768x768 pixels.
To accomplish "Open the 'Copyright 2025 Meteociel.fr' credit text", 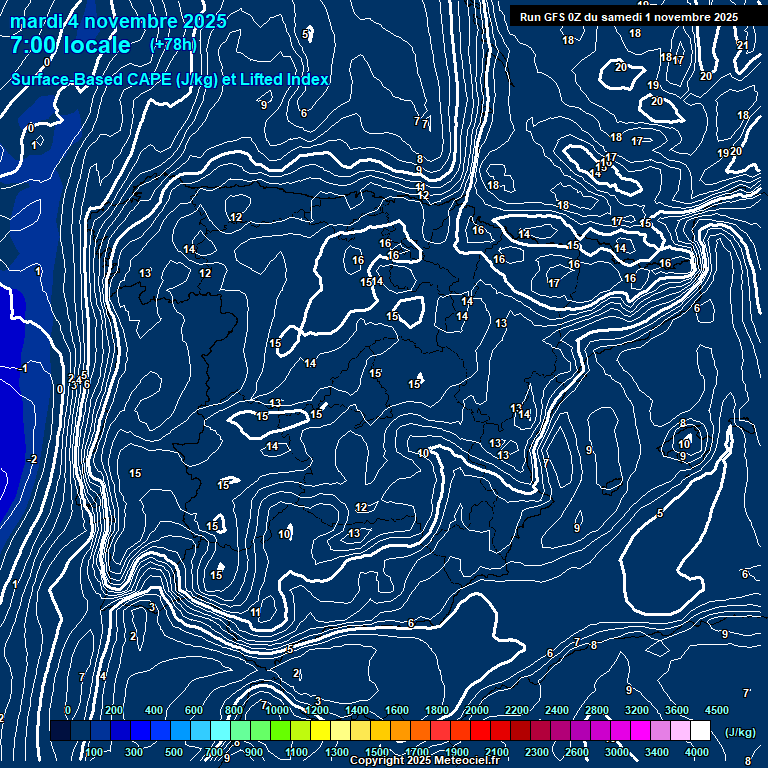I will (425, 760).
